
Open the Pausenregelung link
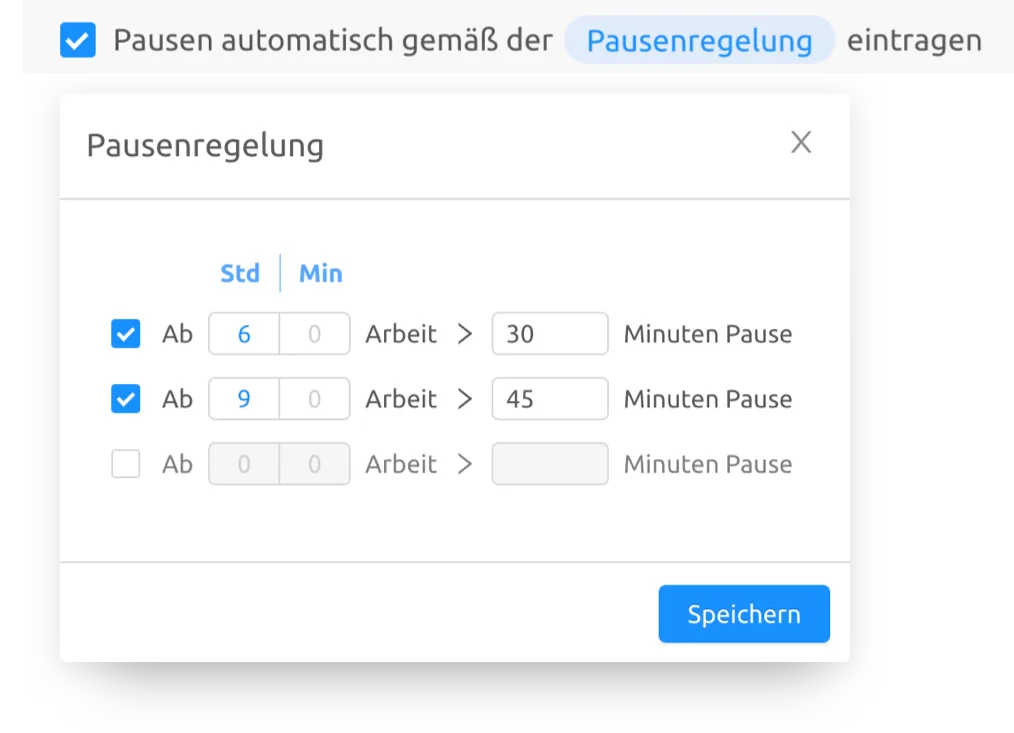[699, 40]
